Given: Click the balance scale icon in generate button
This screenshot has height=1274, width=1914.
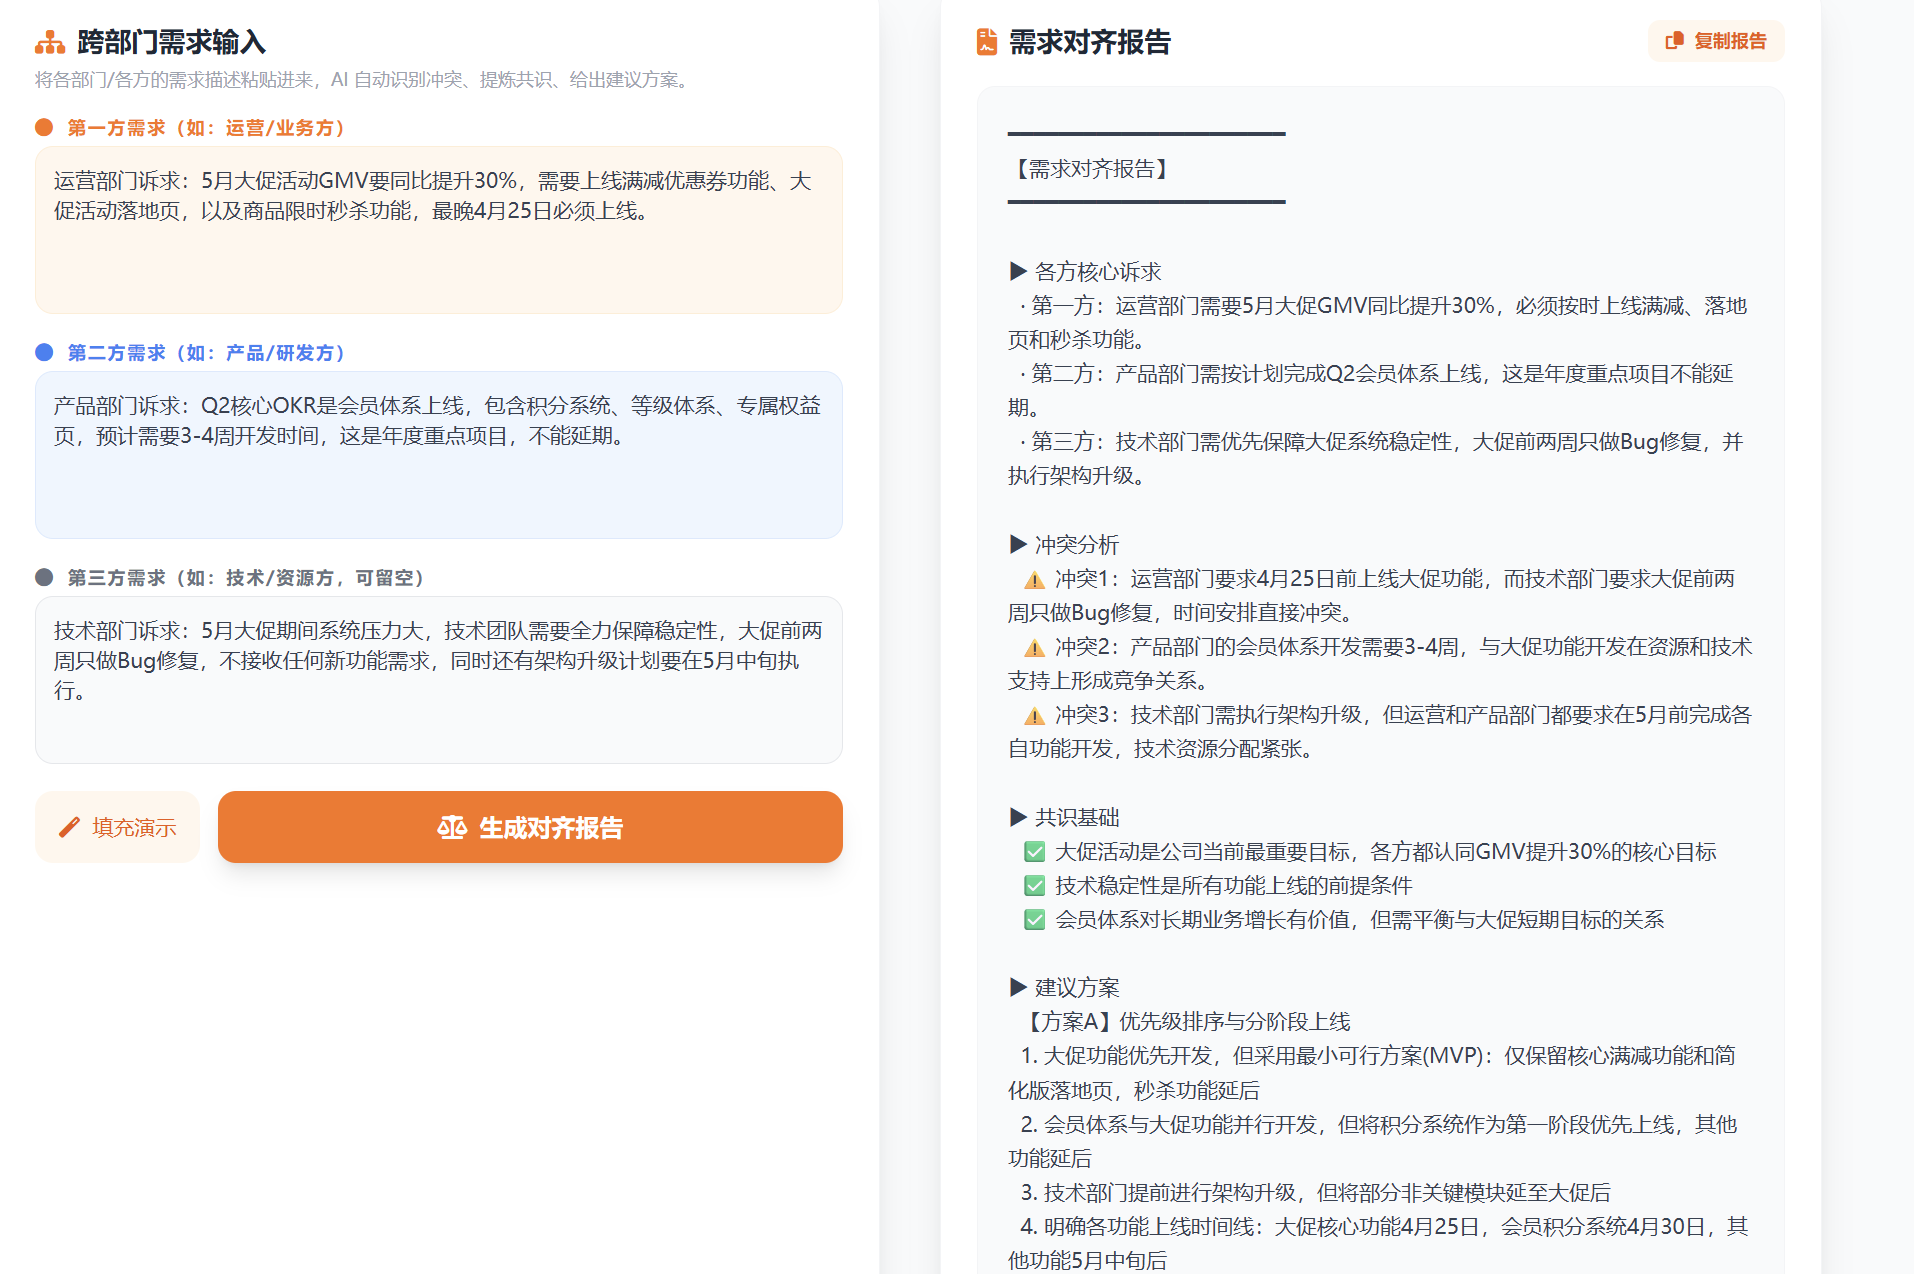Looking at the screenshot, I should point(452,827).
